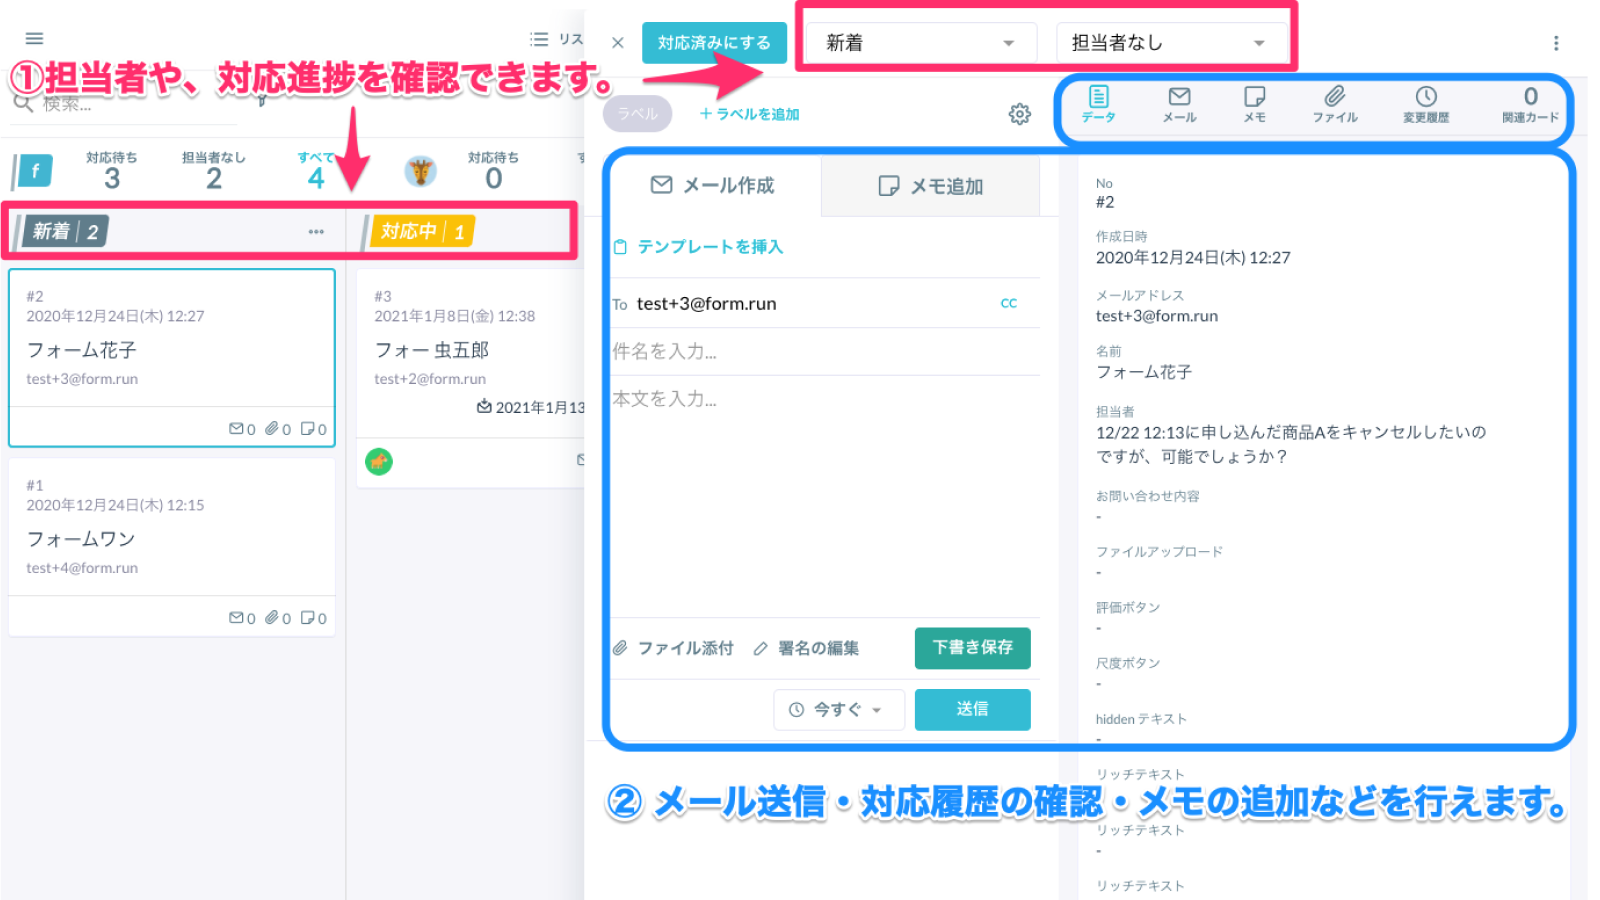Switch to the メモ追加 tab
Screen dimensions: 1600x900
930,186
